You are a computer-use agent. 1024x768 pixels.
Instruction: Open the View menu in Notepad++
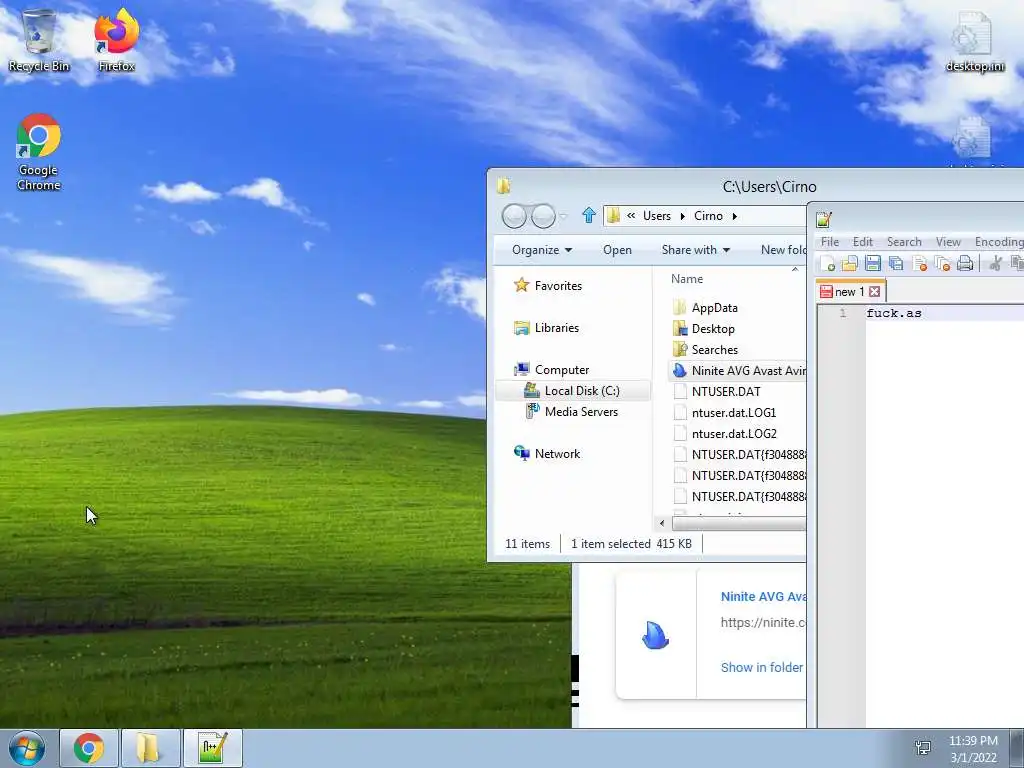click(x=948, y=242)
